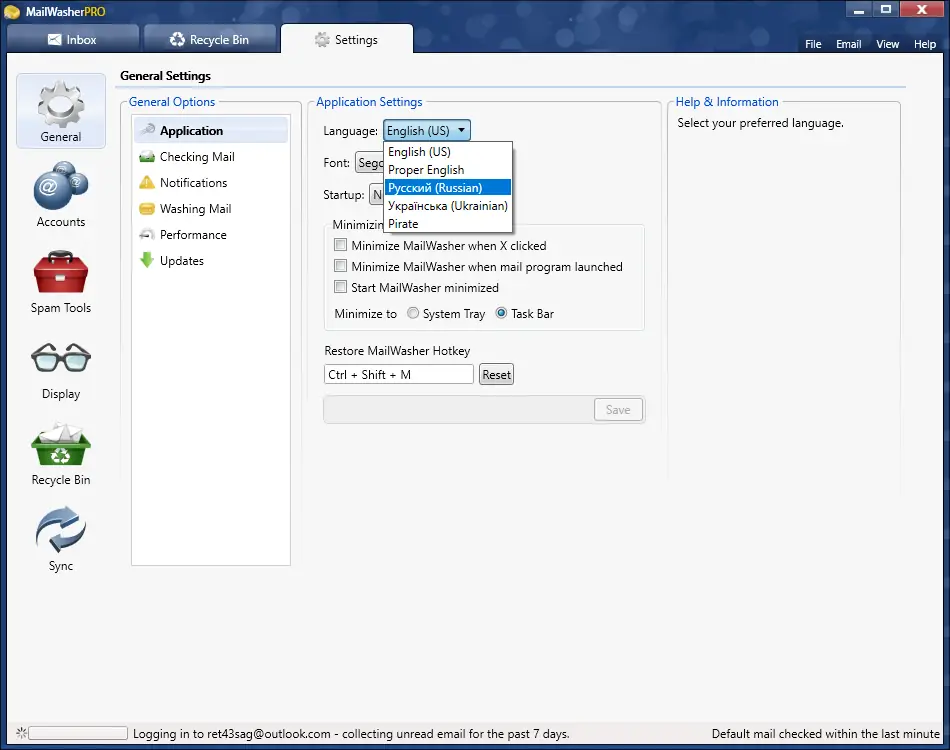Click the Application wrench icon
The height and width of the screenshot is (750, 950).
click(147, 130)
